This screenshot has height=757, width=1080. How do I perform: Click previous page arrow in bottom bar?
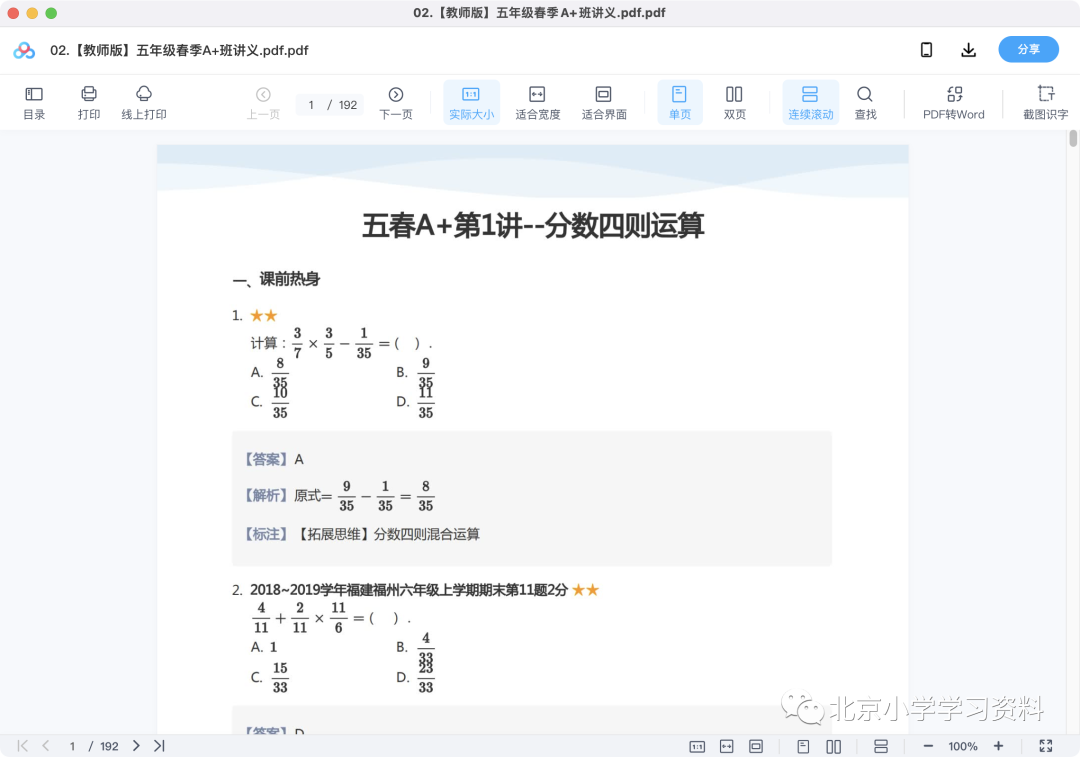[45, 746]
